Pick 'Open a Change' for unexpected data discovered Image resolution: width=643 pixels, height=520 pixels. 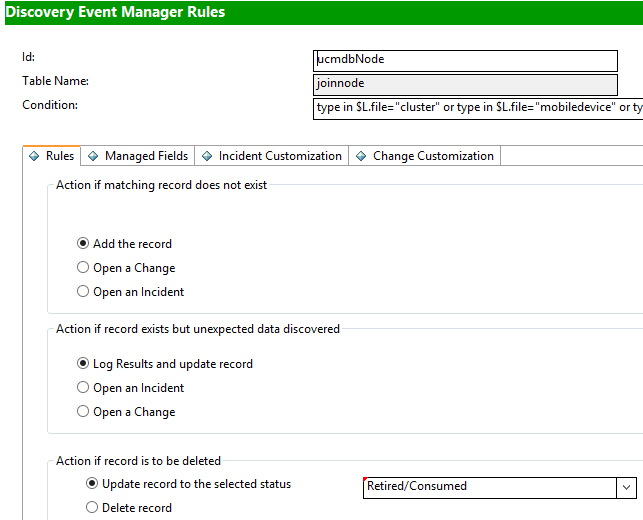[x=84, y=412]
